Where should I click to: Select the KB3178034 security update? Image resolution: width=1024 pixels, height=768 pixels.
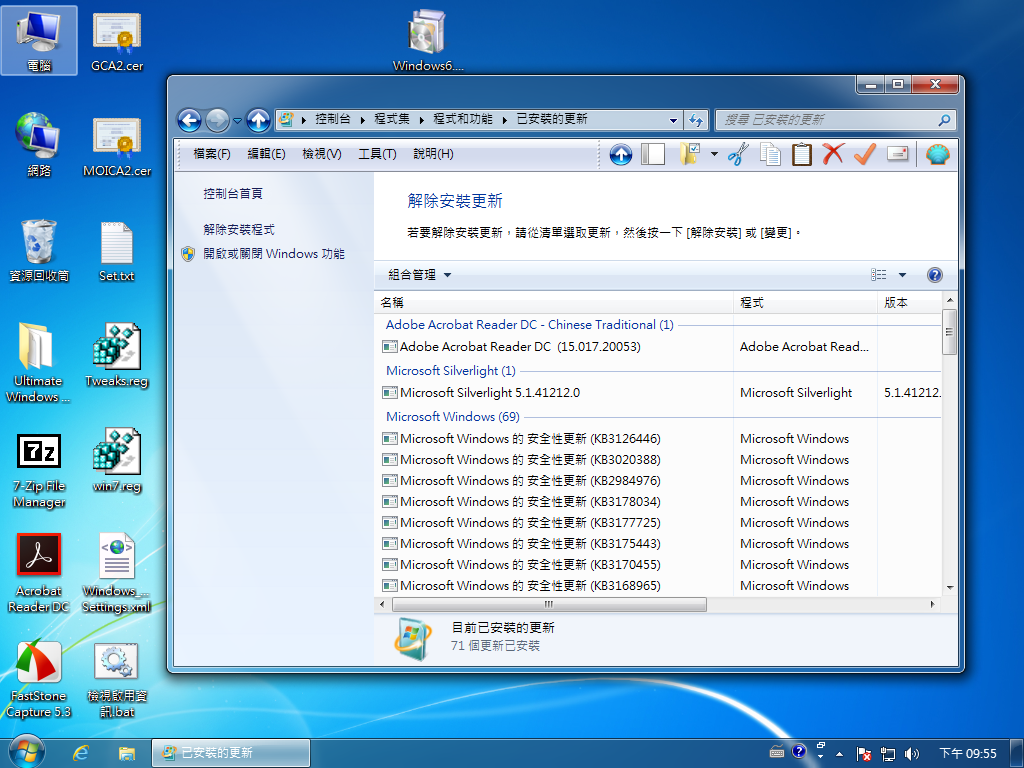coord(661,502)
